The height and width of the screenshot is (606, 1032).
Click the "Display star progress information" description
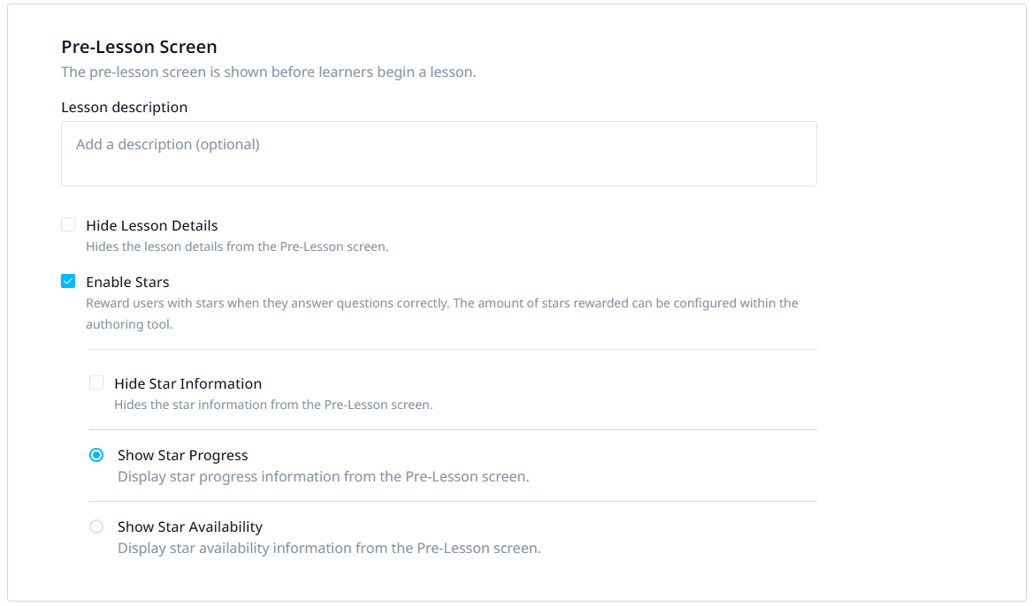[323, 477]
